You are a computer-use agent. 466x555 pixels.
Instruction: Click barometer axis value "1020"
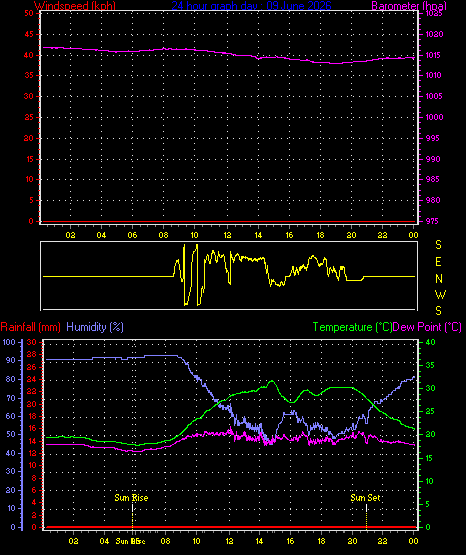point(434,34)
